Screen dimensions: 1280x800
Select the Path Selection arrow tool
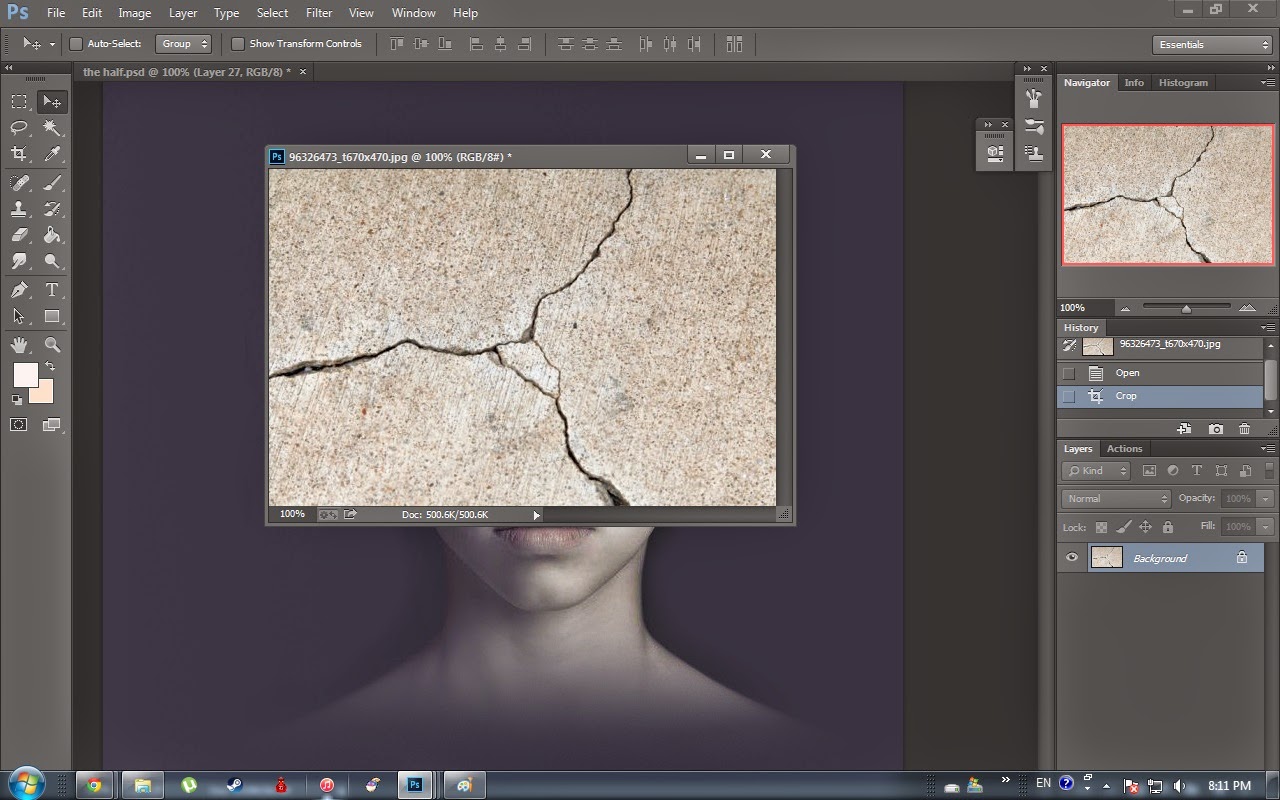(19, 316)
